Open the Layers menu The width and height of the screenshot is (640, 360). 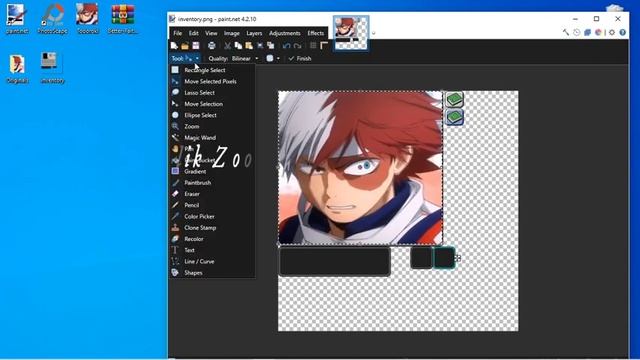[254, 33]
